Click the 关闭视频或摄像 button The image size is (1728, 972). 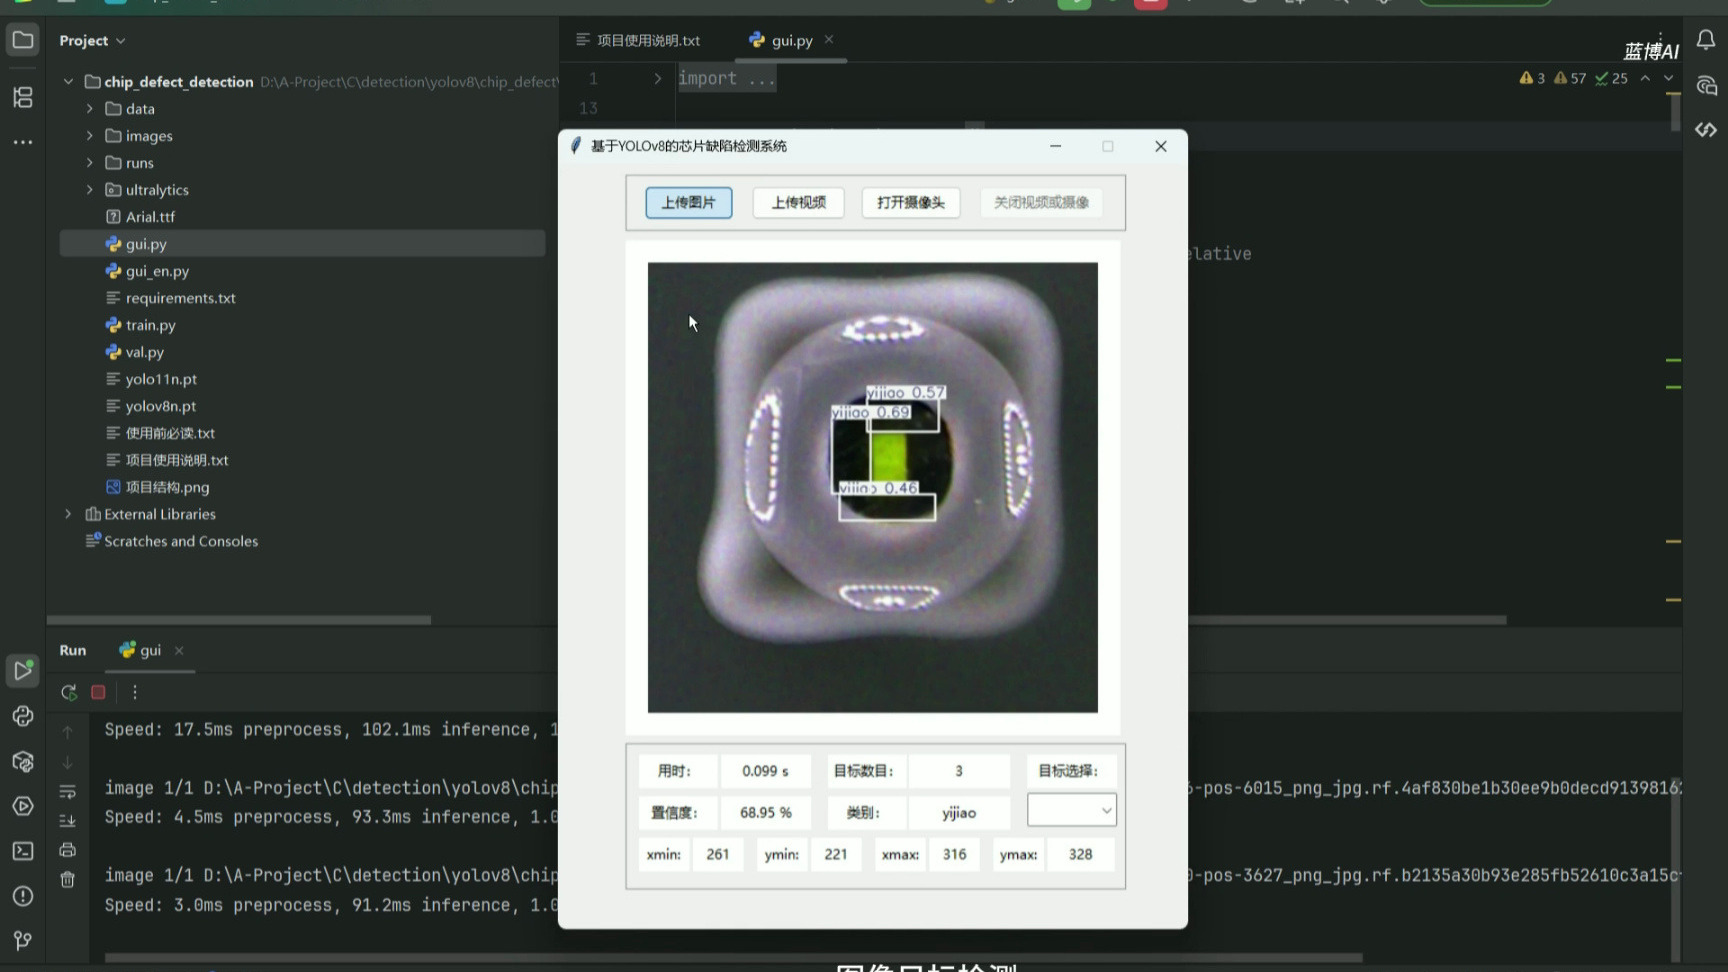tap(1041, 202)
